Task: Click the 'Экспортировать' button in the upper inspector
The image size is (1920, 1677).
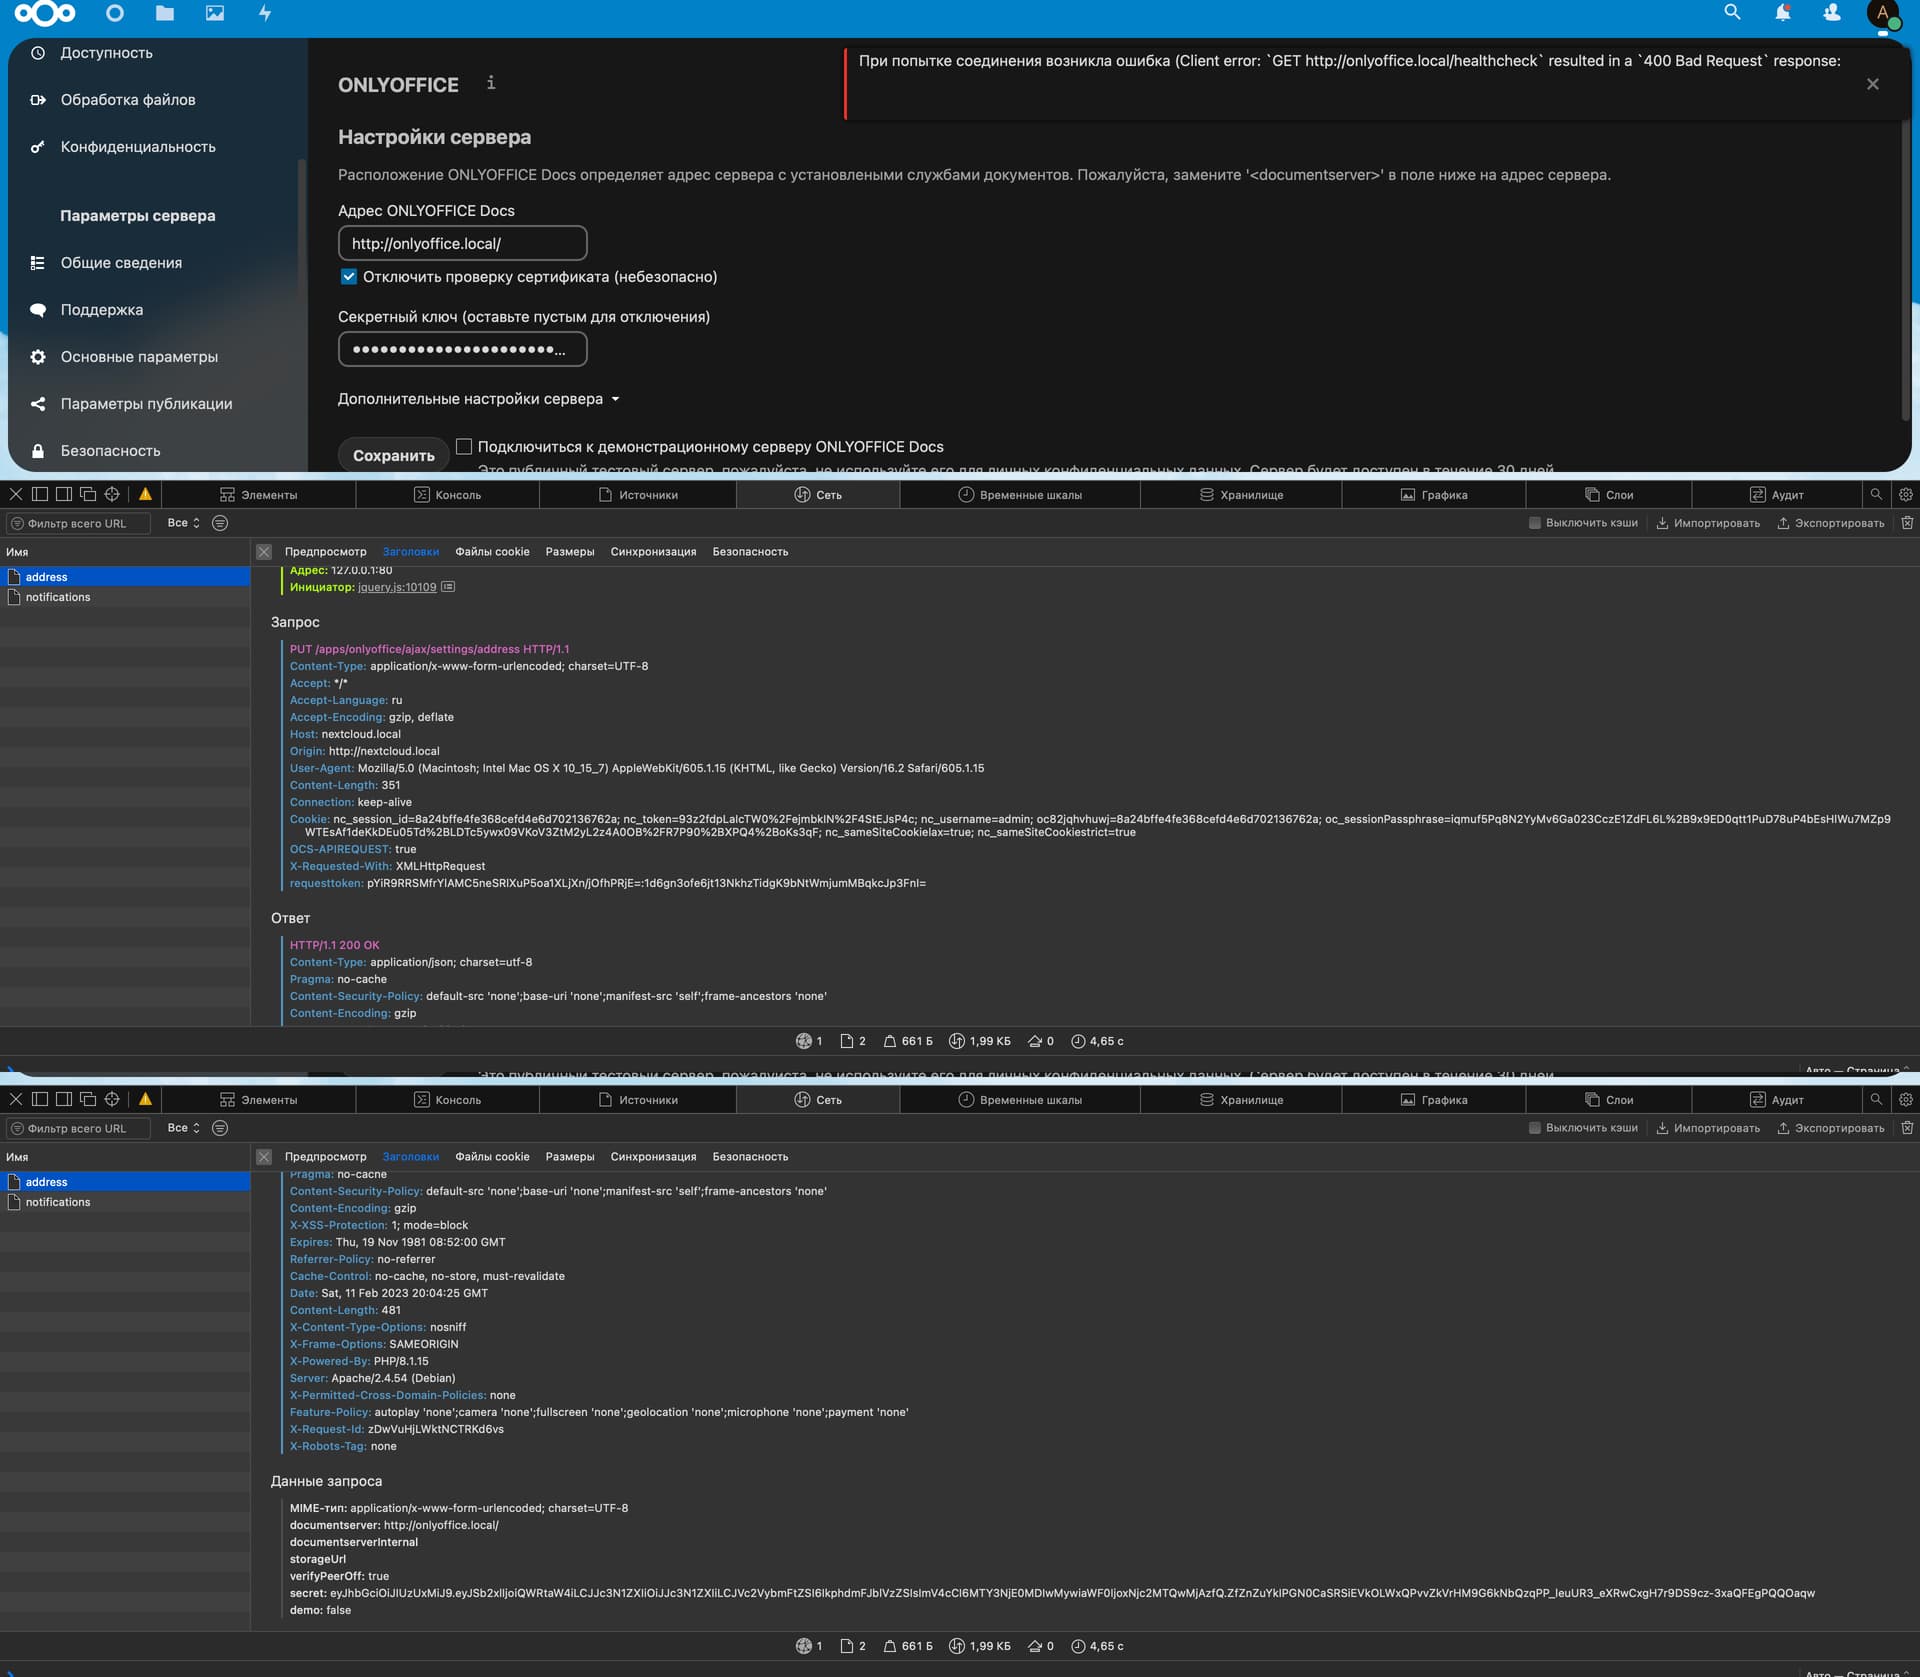Action: point(1830,523)
